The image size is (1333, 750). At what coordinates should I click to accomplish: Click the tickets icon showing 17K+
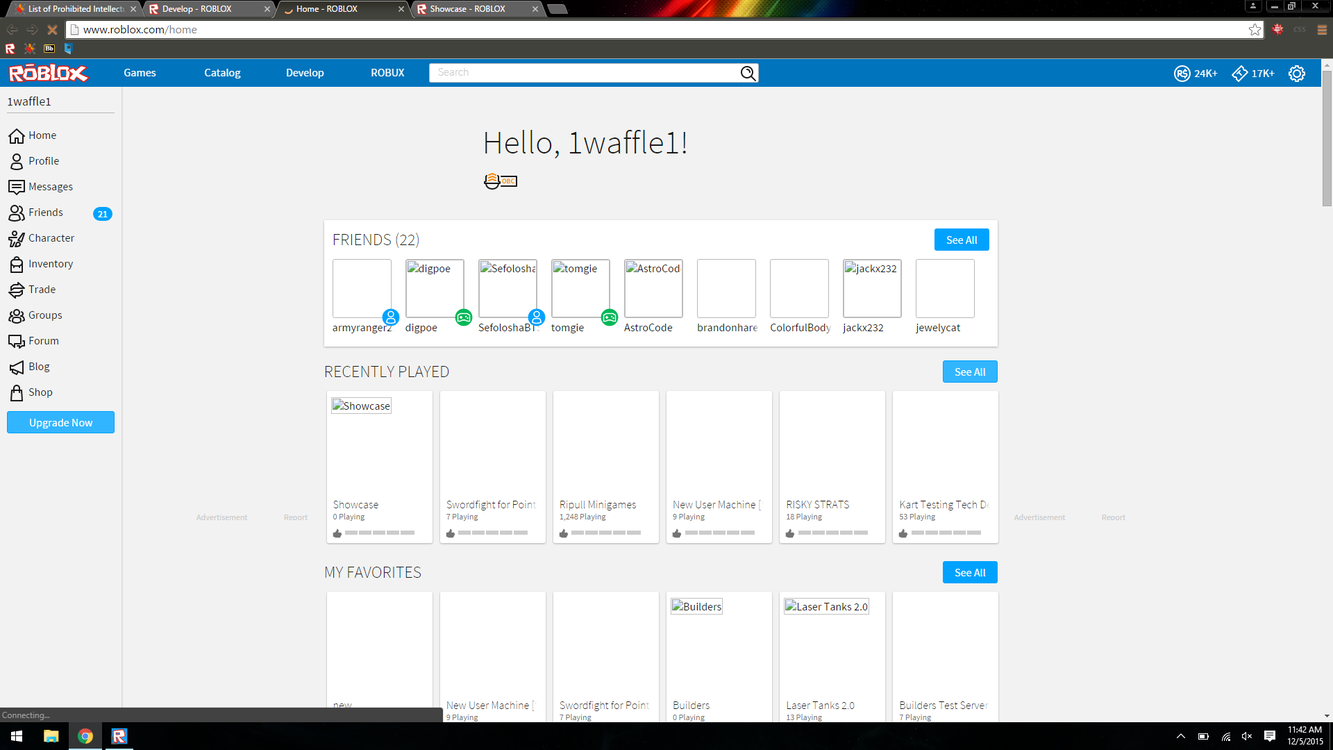tap(1252, 73)
